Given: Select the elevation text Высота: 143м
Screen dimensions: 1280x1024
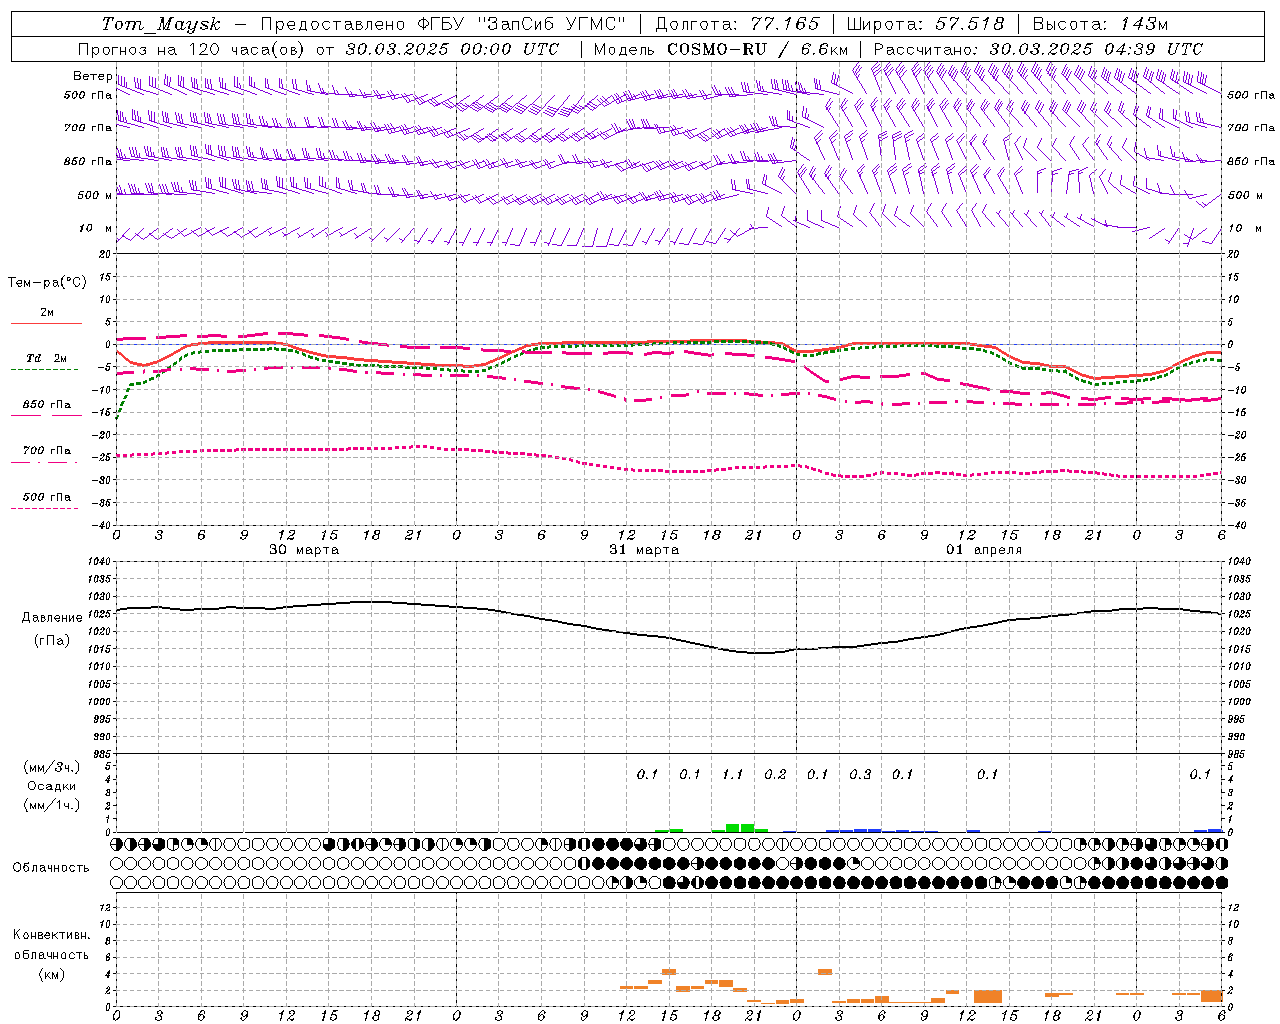Looking at the screenshot, I should 1101,24.
